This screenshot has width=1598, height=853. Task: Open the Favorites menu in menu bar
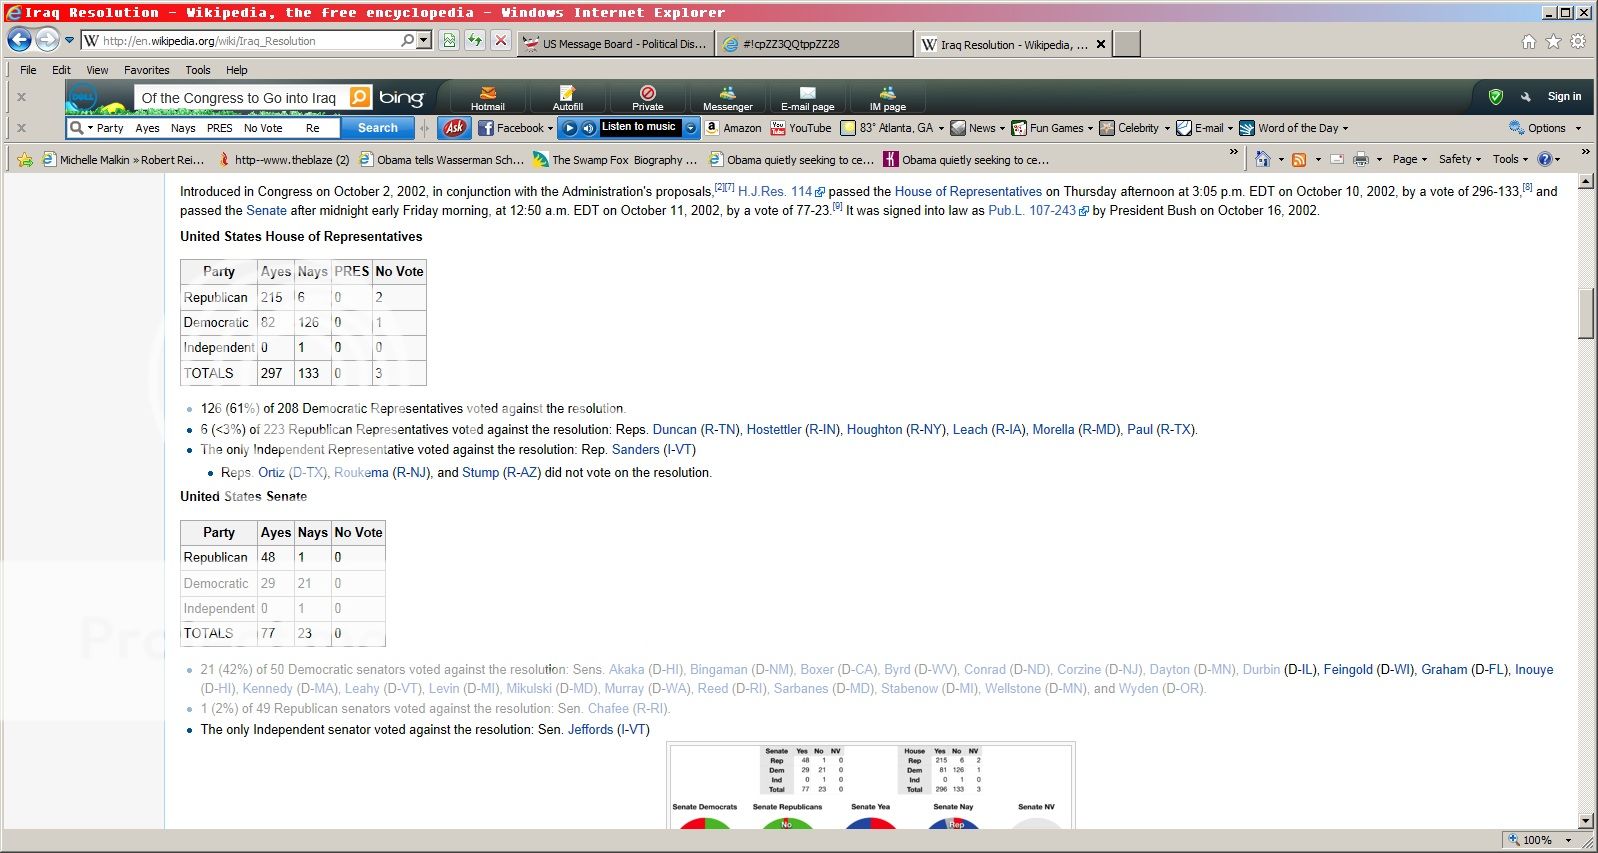point(146,70)
